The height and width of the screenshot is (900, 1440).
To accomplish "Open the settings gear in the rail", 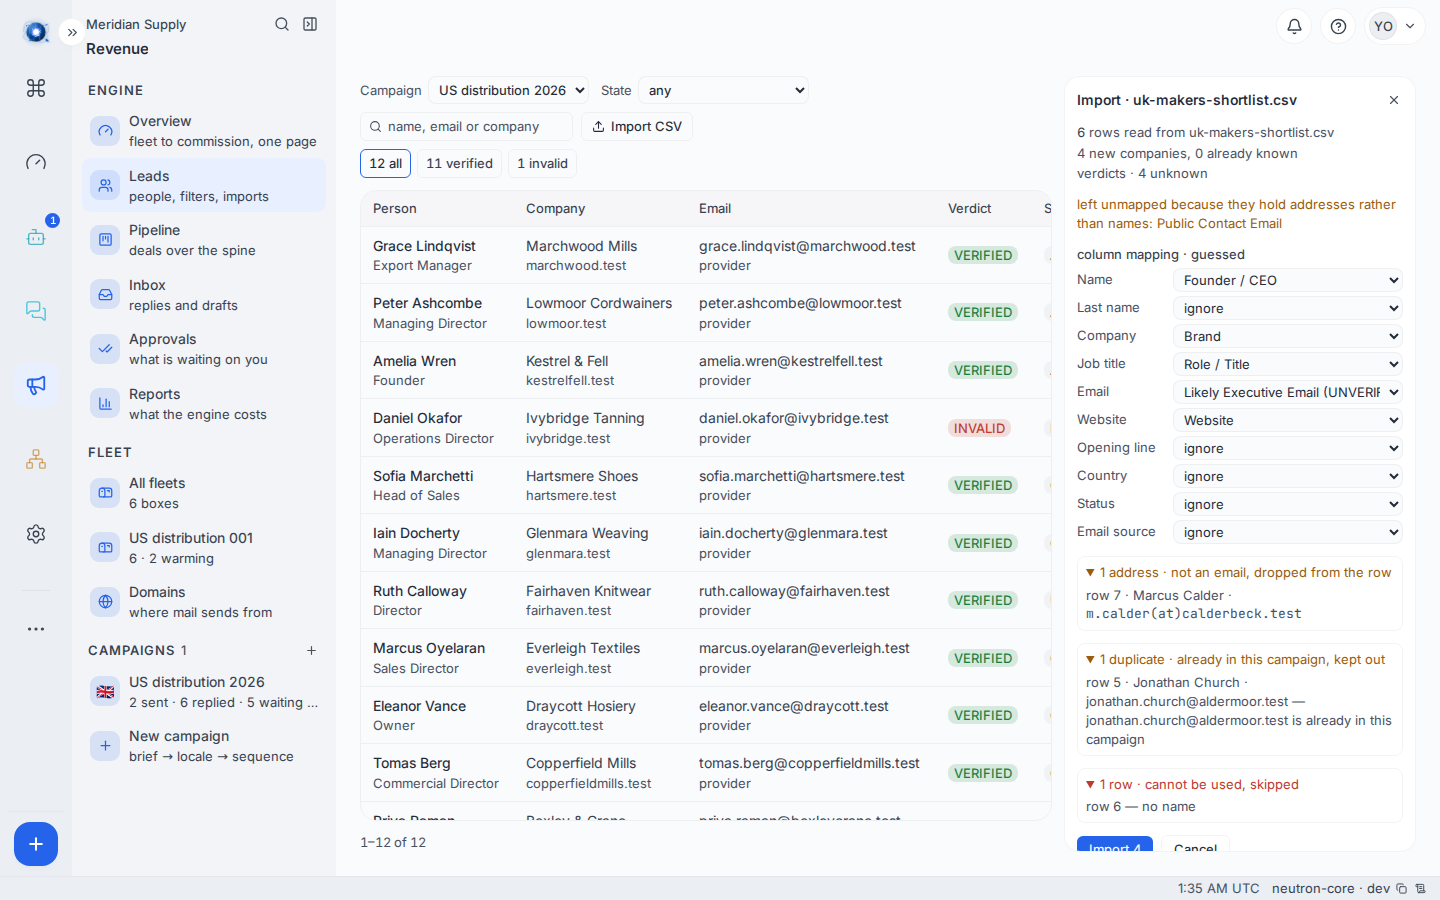I will (x=36, y=534).
